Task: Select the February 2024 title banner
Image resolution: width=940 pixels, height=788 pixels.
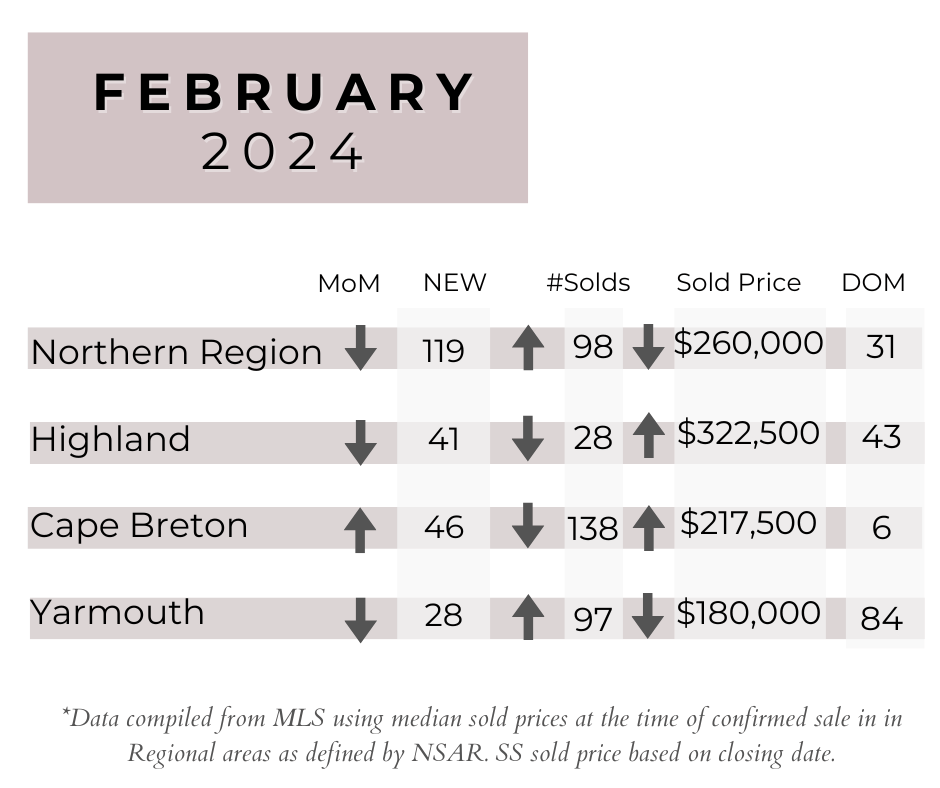Action: (x=278, y=118)
